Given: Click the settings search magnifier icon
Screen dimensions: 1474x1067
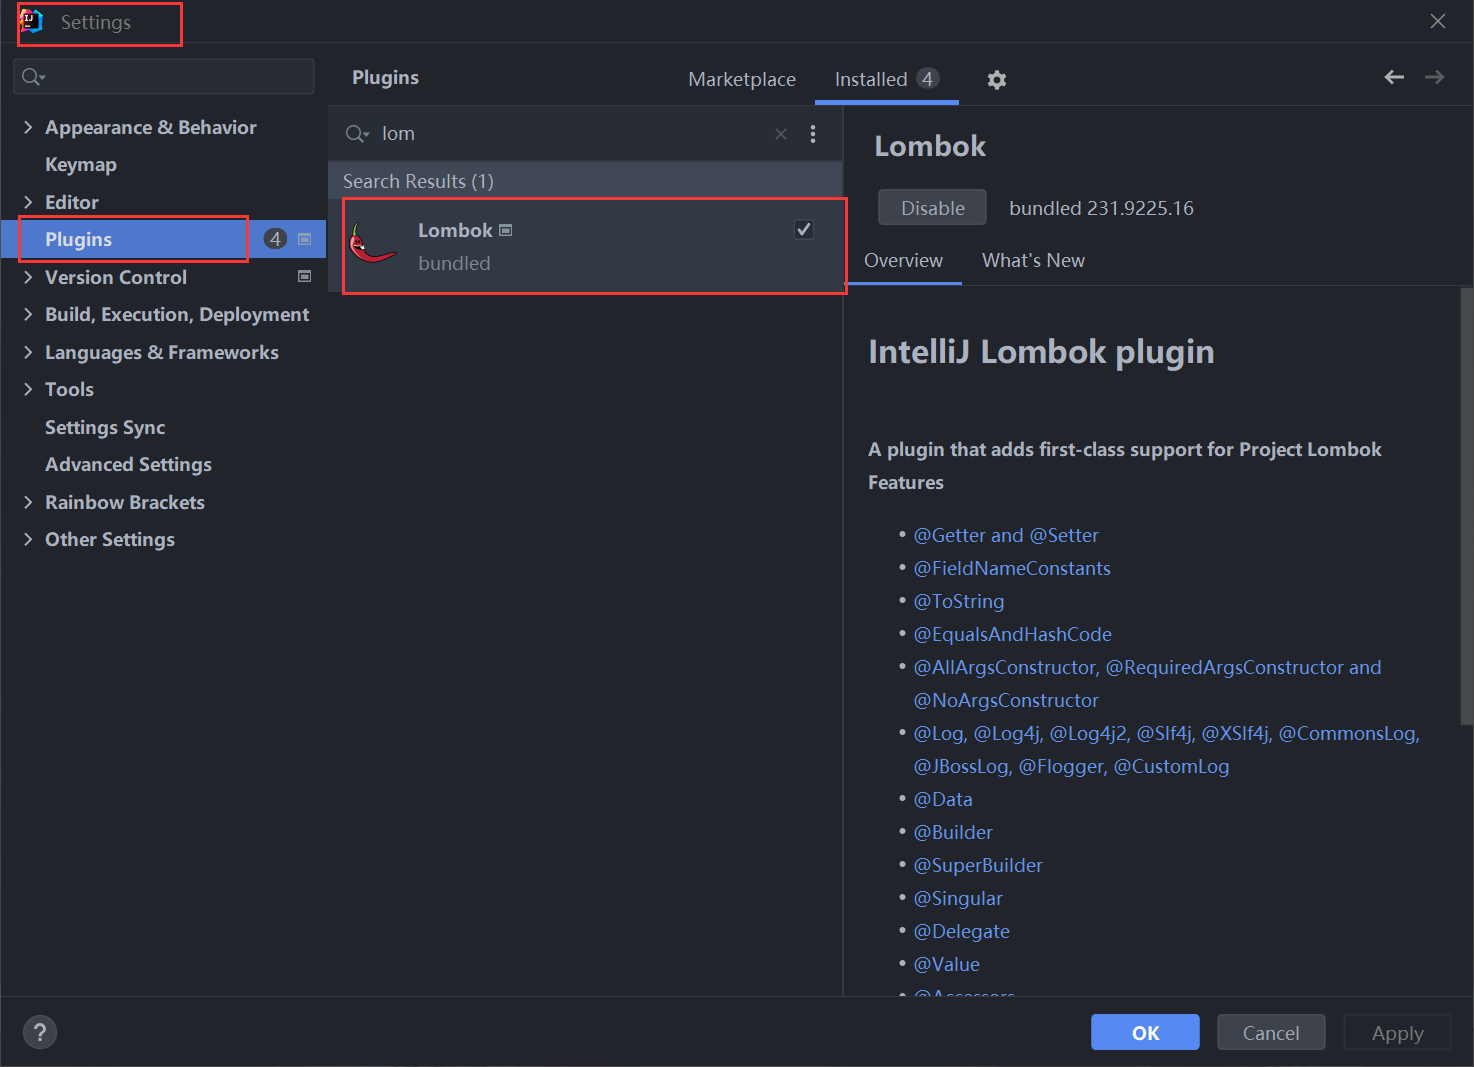Looking at the screenshot, I should pos(33,77).
